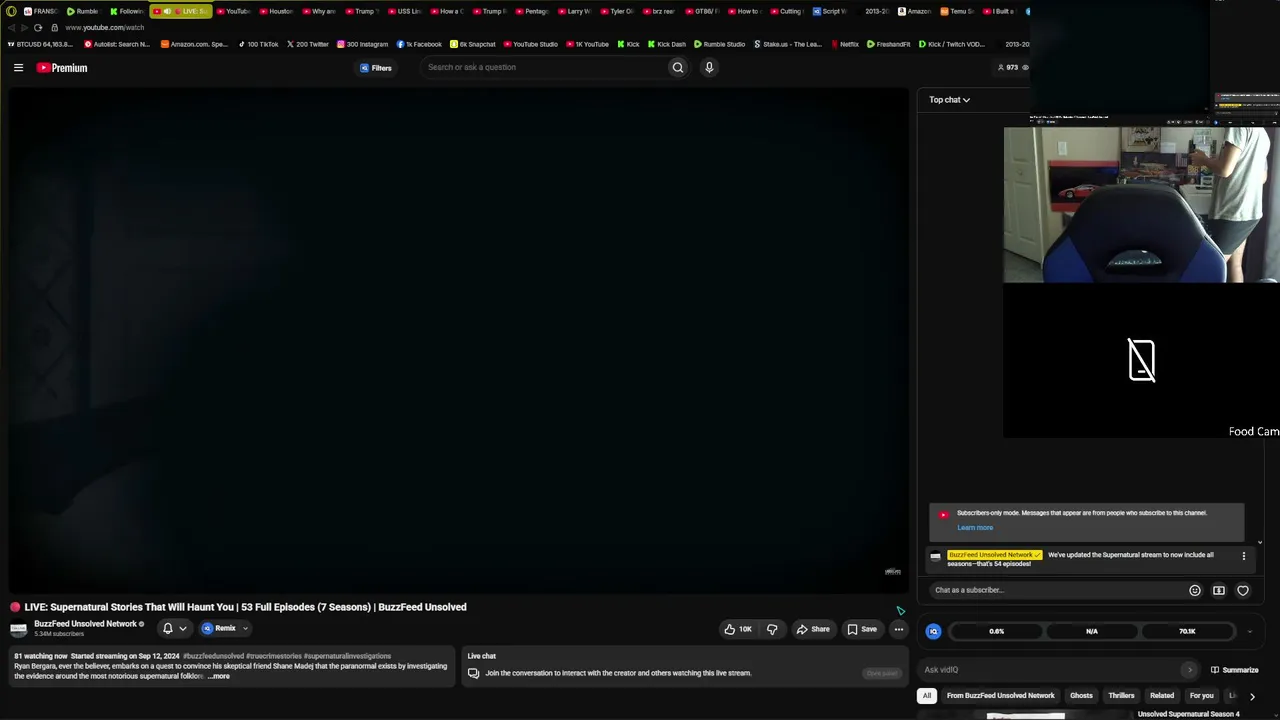This screenshot has width=1280, height=720.
Task: Click the Chat as a subscriber field
Action: [1056, 590]
